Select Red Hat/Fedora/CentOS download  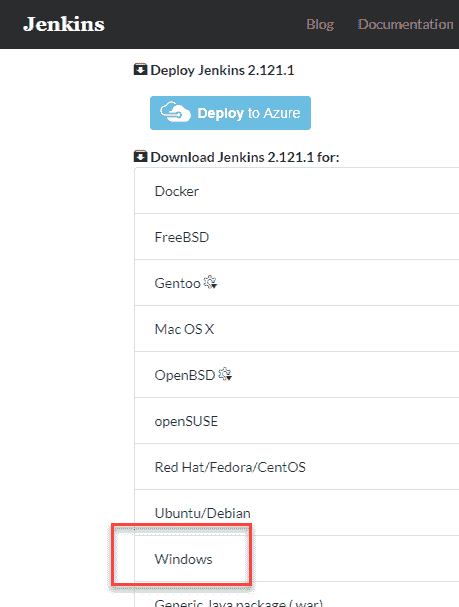point(297,467)
